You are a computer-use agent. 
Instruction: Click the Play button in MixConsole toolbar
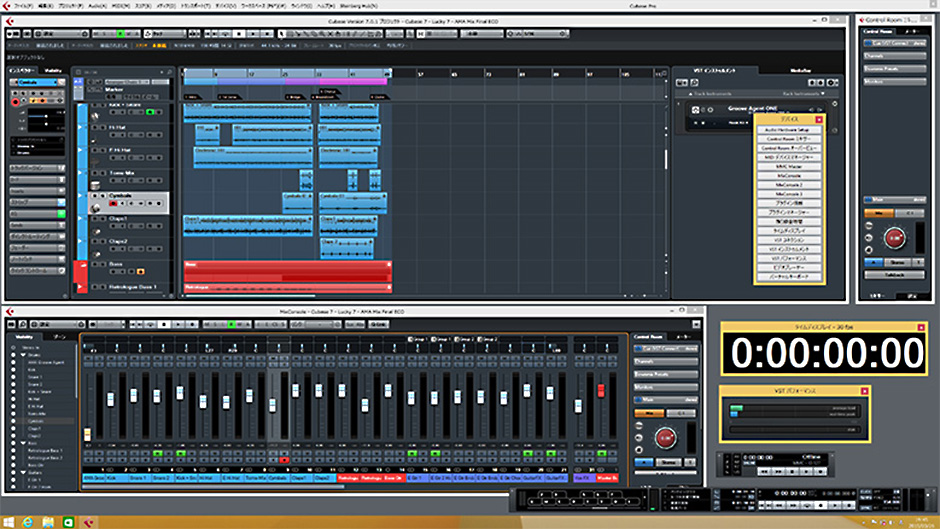coord(178,324)
